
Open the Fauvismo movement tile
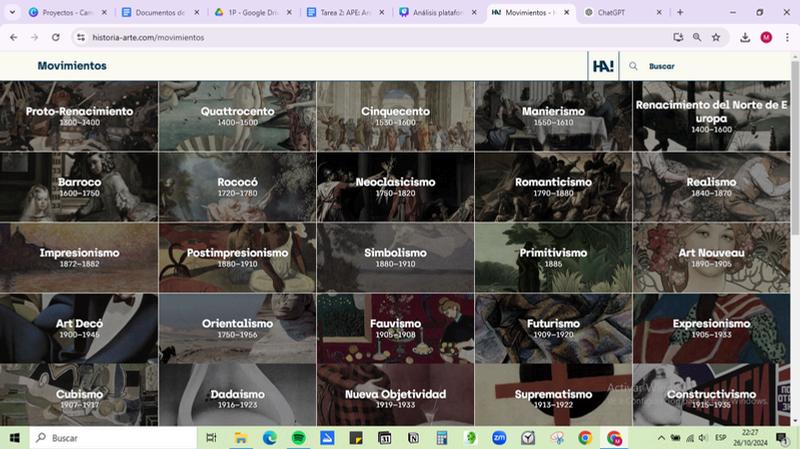click(x=395, y=328)
